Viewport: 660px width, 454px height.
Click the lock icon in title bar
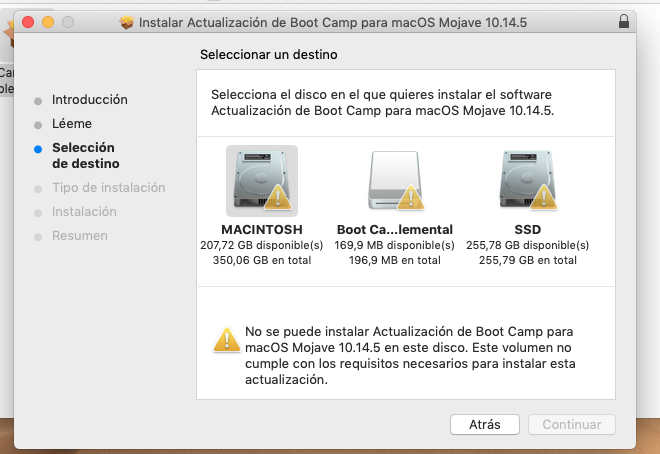coord(625,21)
